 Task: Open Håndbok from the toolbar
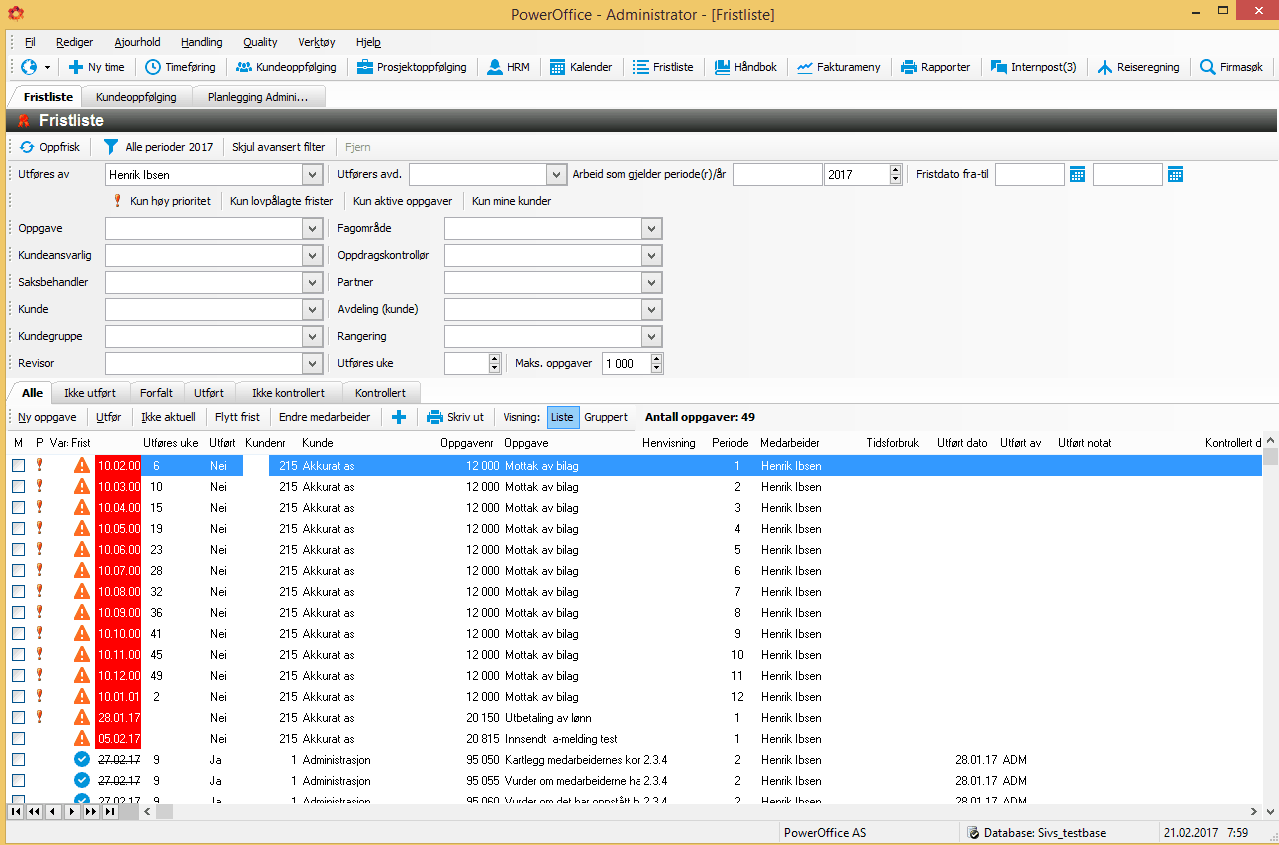[x=745, y=67]
